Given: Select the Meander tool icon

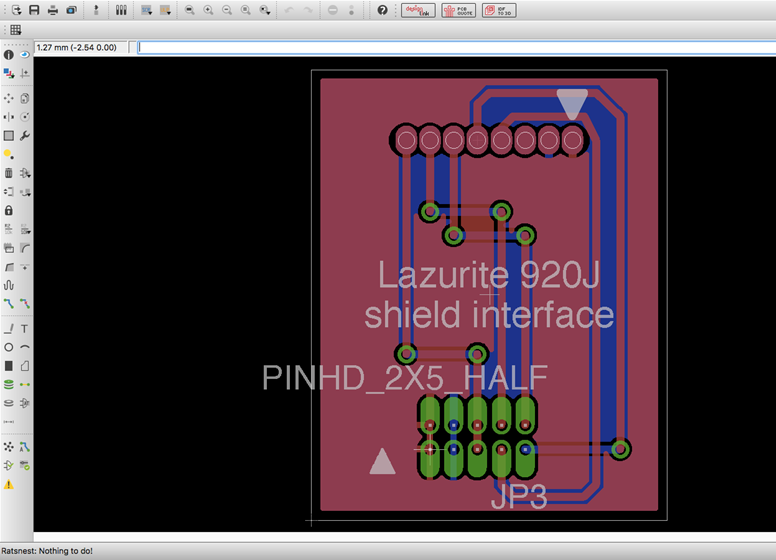Looking at the screenshot, I should point(8,285).
